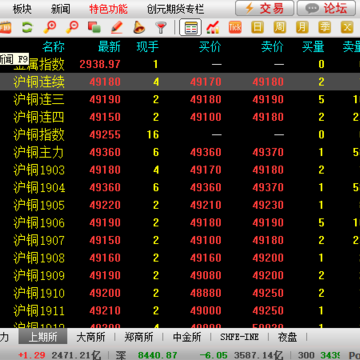This screenshot has width=360, height=360.
Task: Click bid price 48880 in 沪铜1910 row
Action: 206,293
